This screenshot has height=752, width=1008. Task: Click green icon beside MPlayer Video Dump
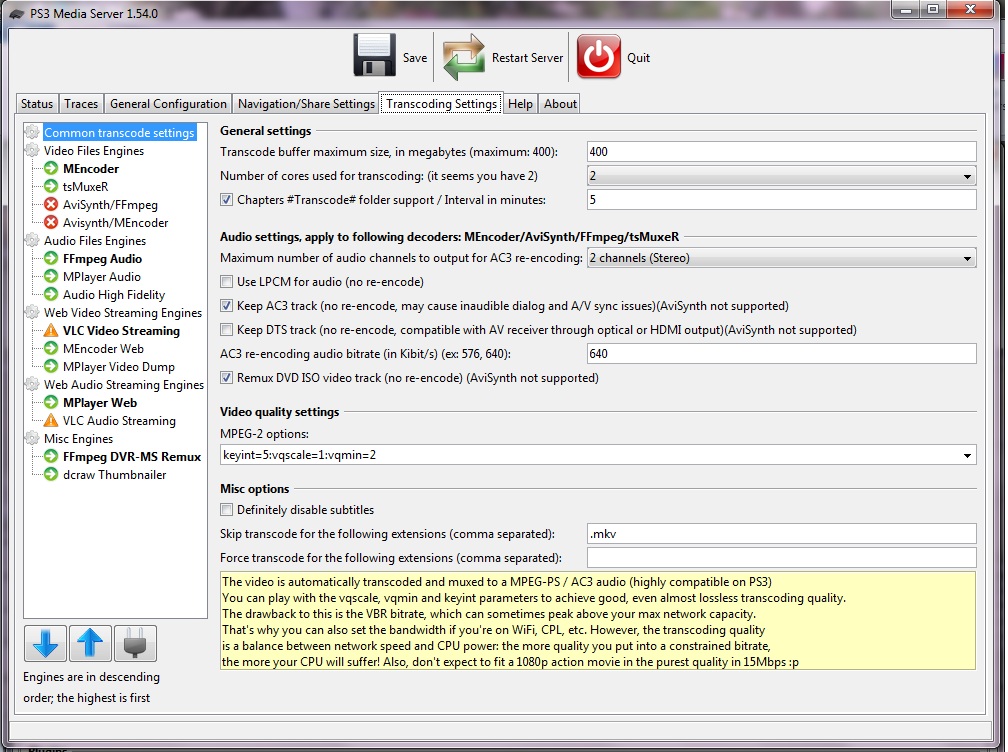51,366
